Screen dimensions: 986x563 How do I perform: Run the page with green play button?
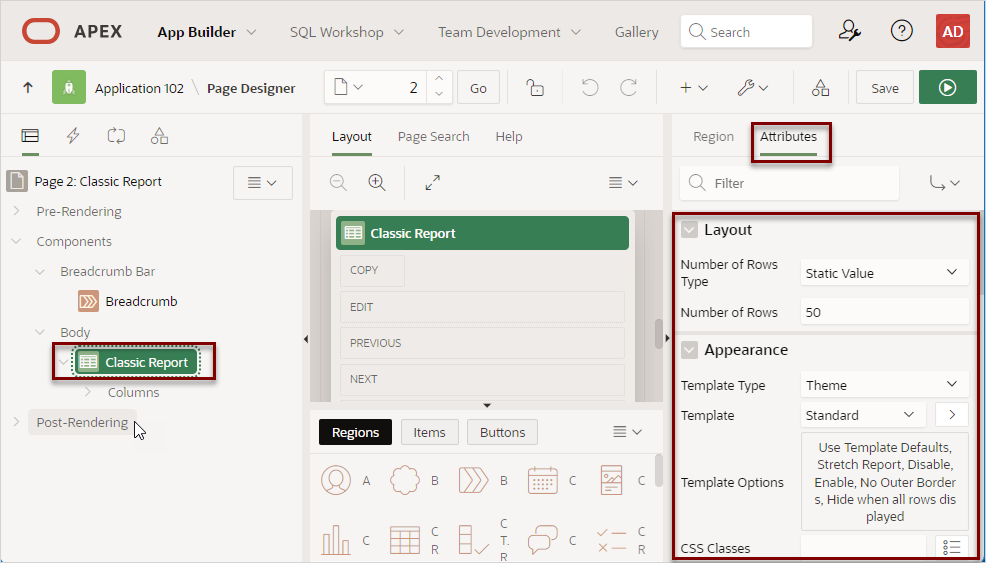coord(948,87)
